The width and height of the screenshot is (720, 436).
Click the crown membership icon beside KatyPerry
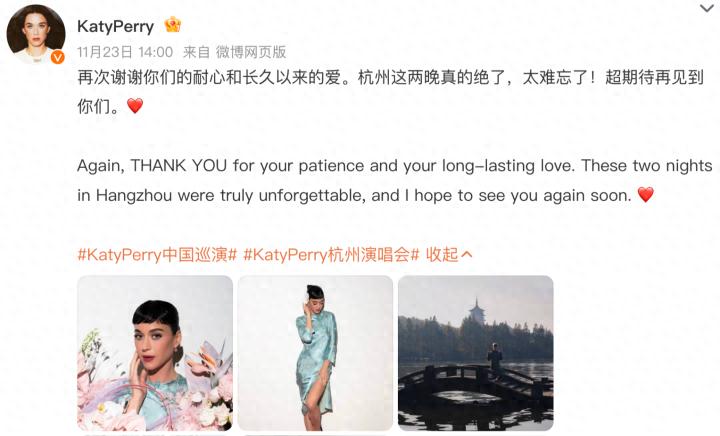click(173, 25)
